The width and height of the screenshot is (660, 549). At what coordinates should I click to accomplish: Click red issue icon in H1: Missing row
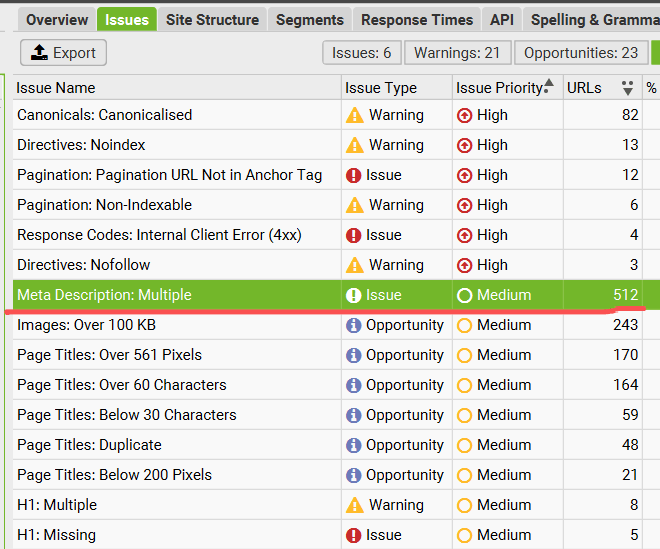[x=354, y=535]
